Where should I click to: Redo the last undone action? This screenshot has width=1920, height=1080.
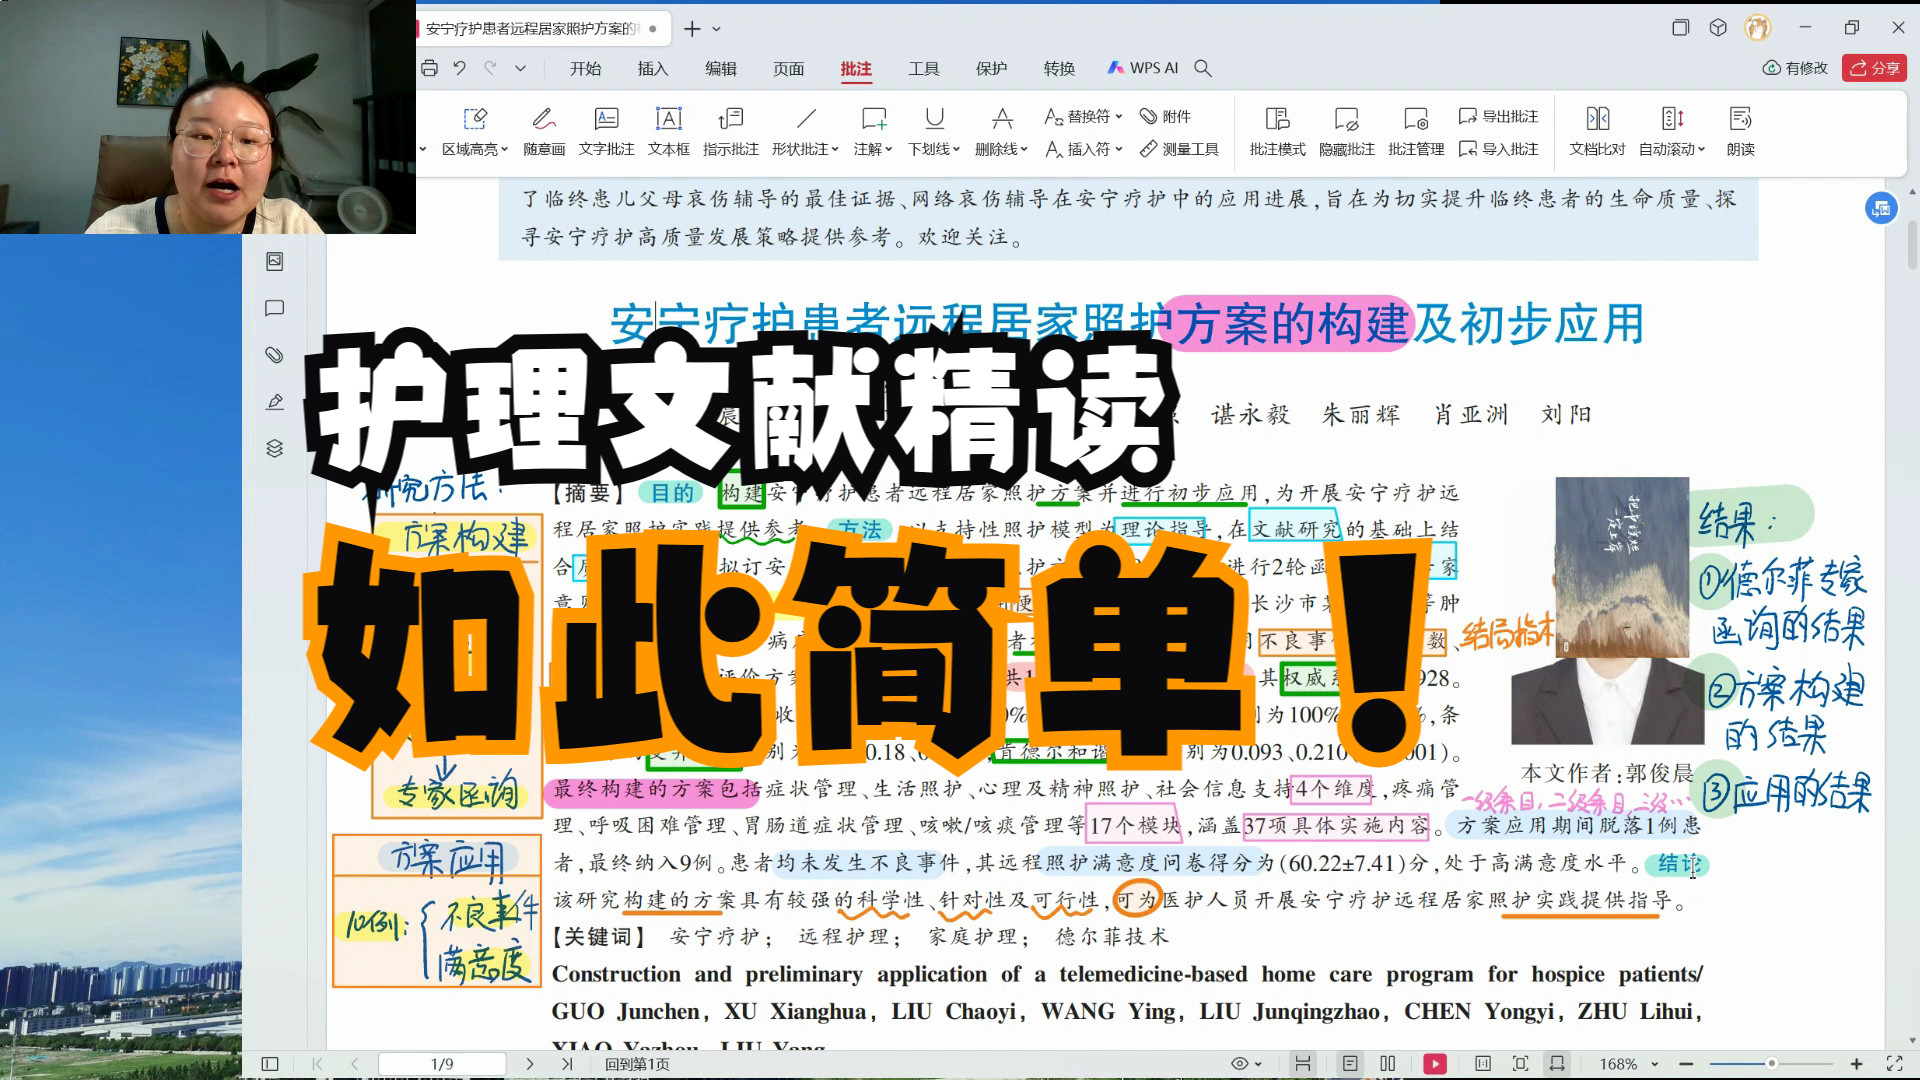(490, 68)
